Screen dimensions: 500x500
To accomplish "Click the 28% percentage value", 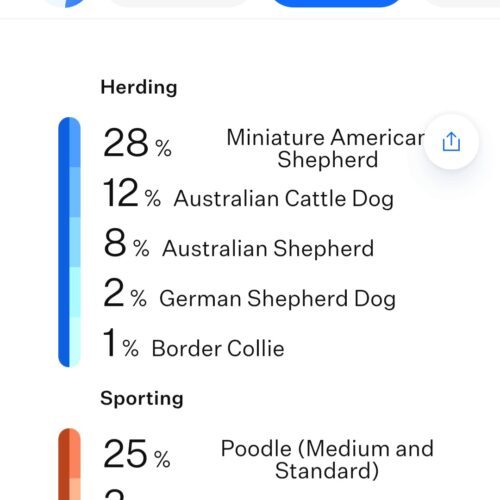I will tap(137, 143).
